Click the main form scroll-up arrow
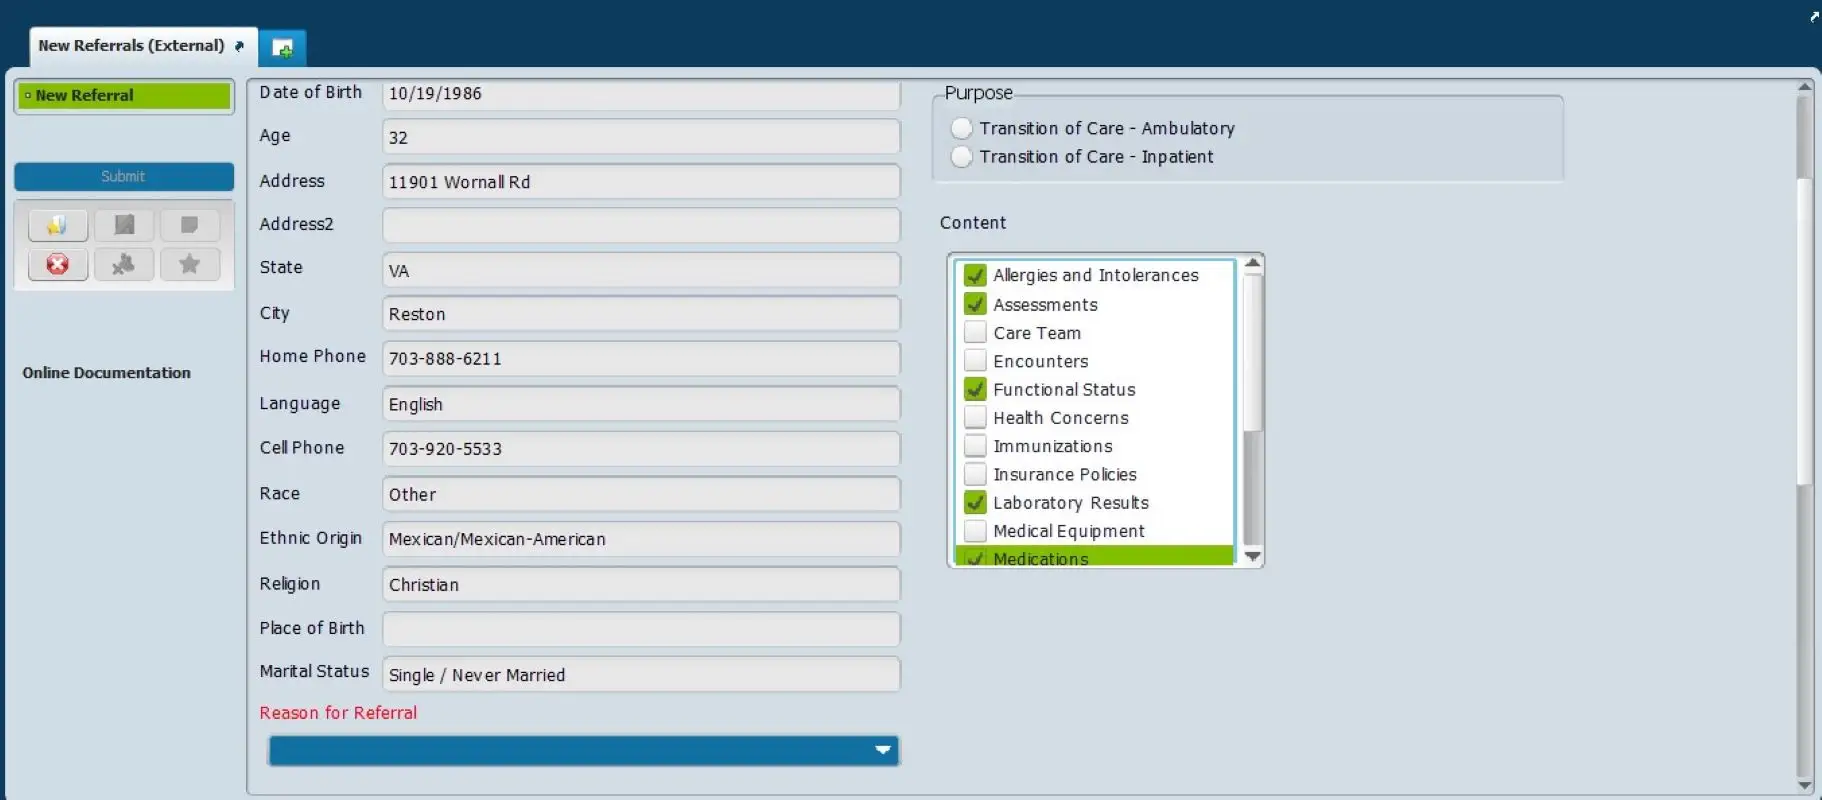The image size is (1822, 800). pyautogui.click(x=1804, y=87)
